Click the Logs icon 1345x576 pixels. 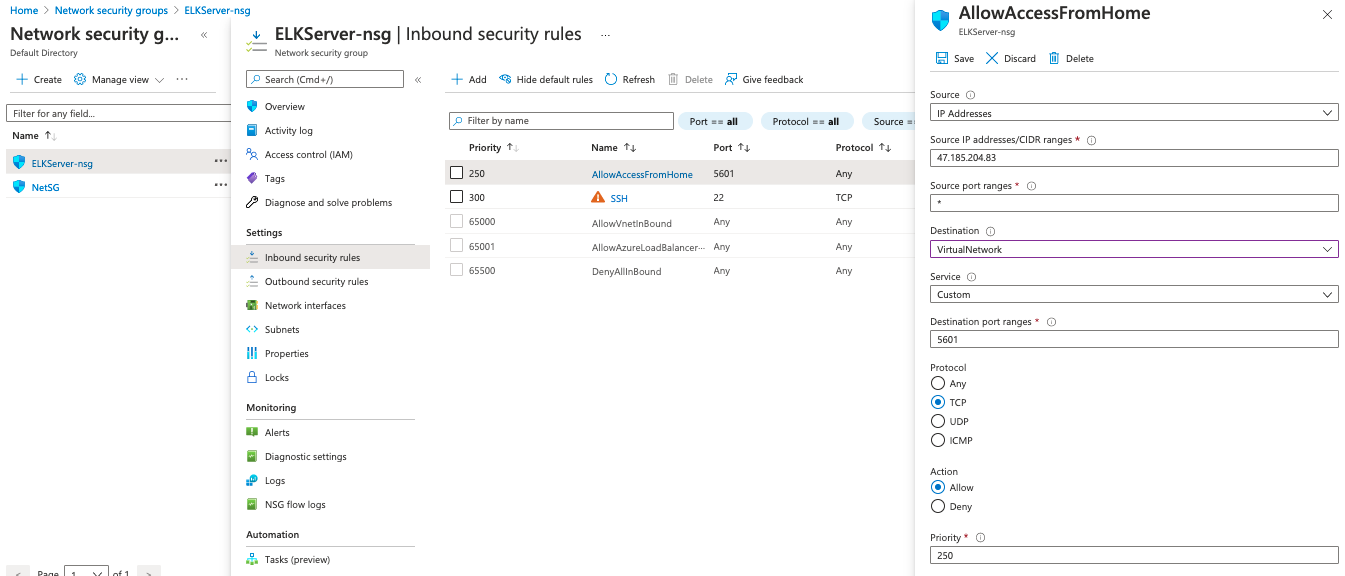point(252,480)
